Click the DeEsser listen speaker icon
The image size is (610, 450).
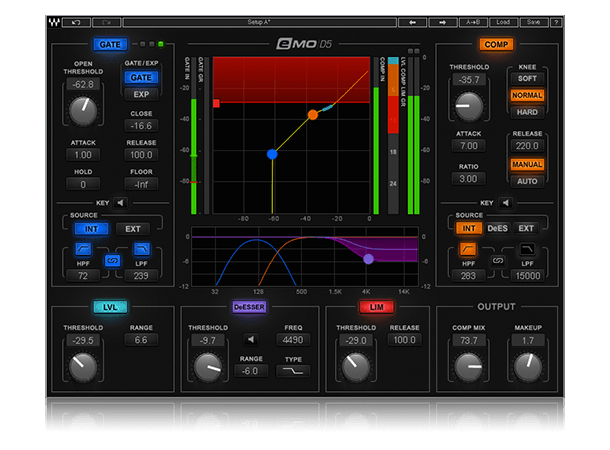click(251, 340)
